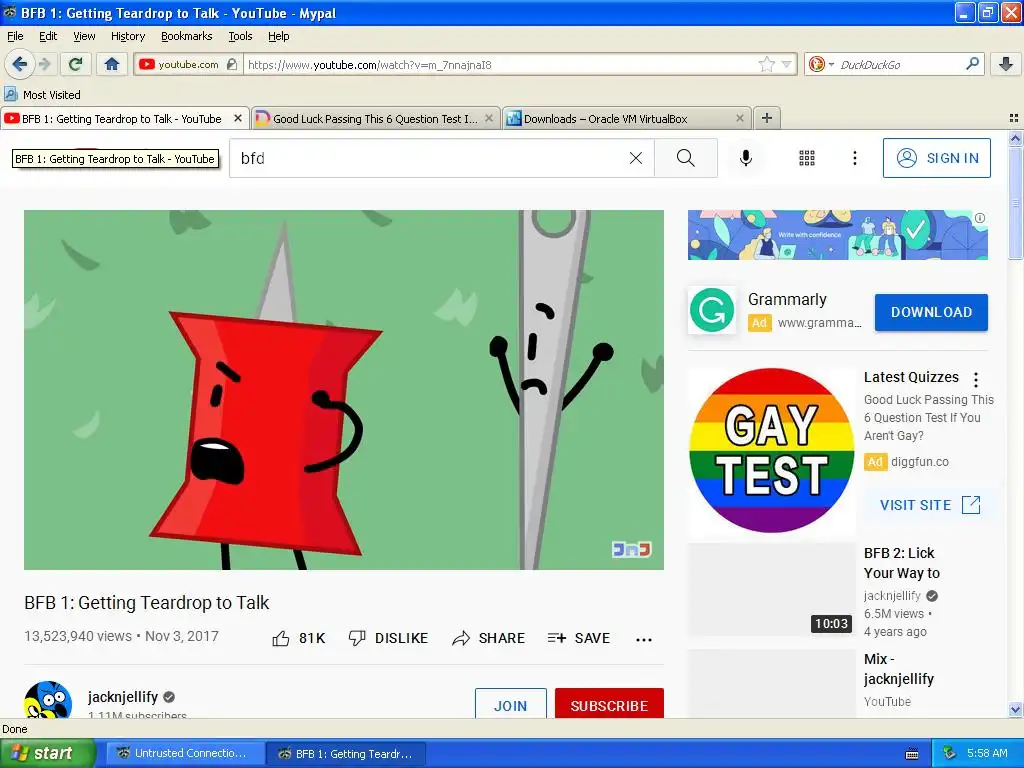This screenshot has width=1024, height=768.
Task: Click the SHARE arrow button
Action: tap(488, 638)
